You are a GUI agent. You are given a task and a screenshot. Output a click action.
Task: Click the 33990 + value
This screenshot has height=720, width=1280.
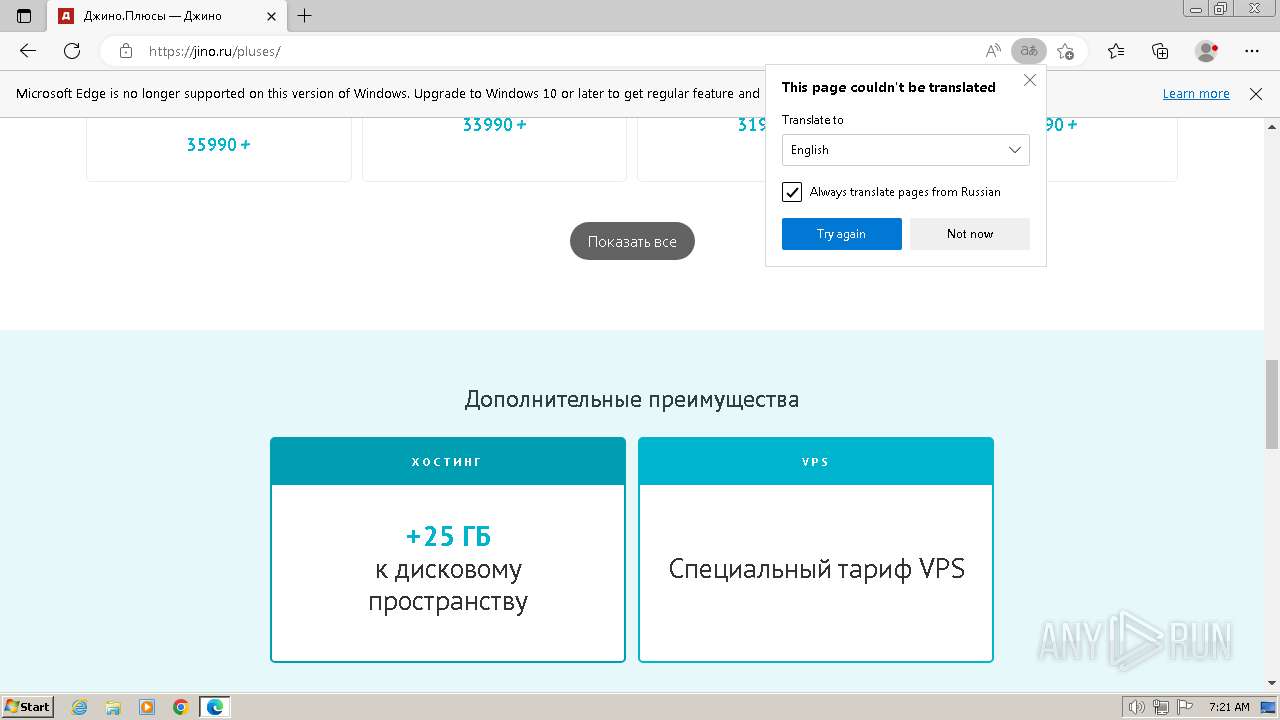point(494,125)
